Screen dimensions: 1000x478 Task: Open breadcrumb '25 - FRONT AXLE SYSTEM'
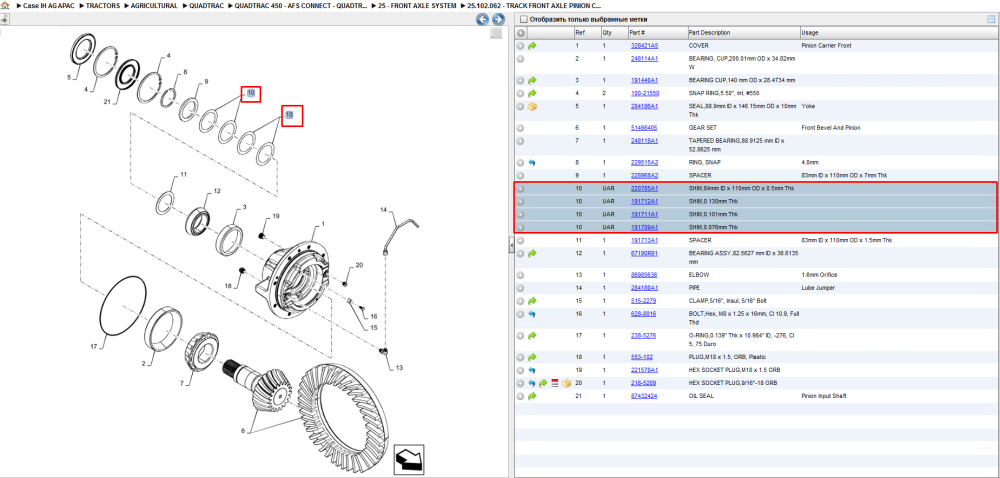click(417, 5)
